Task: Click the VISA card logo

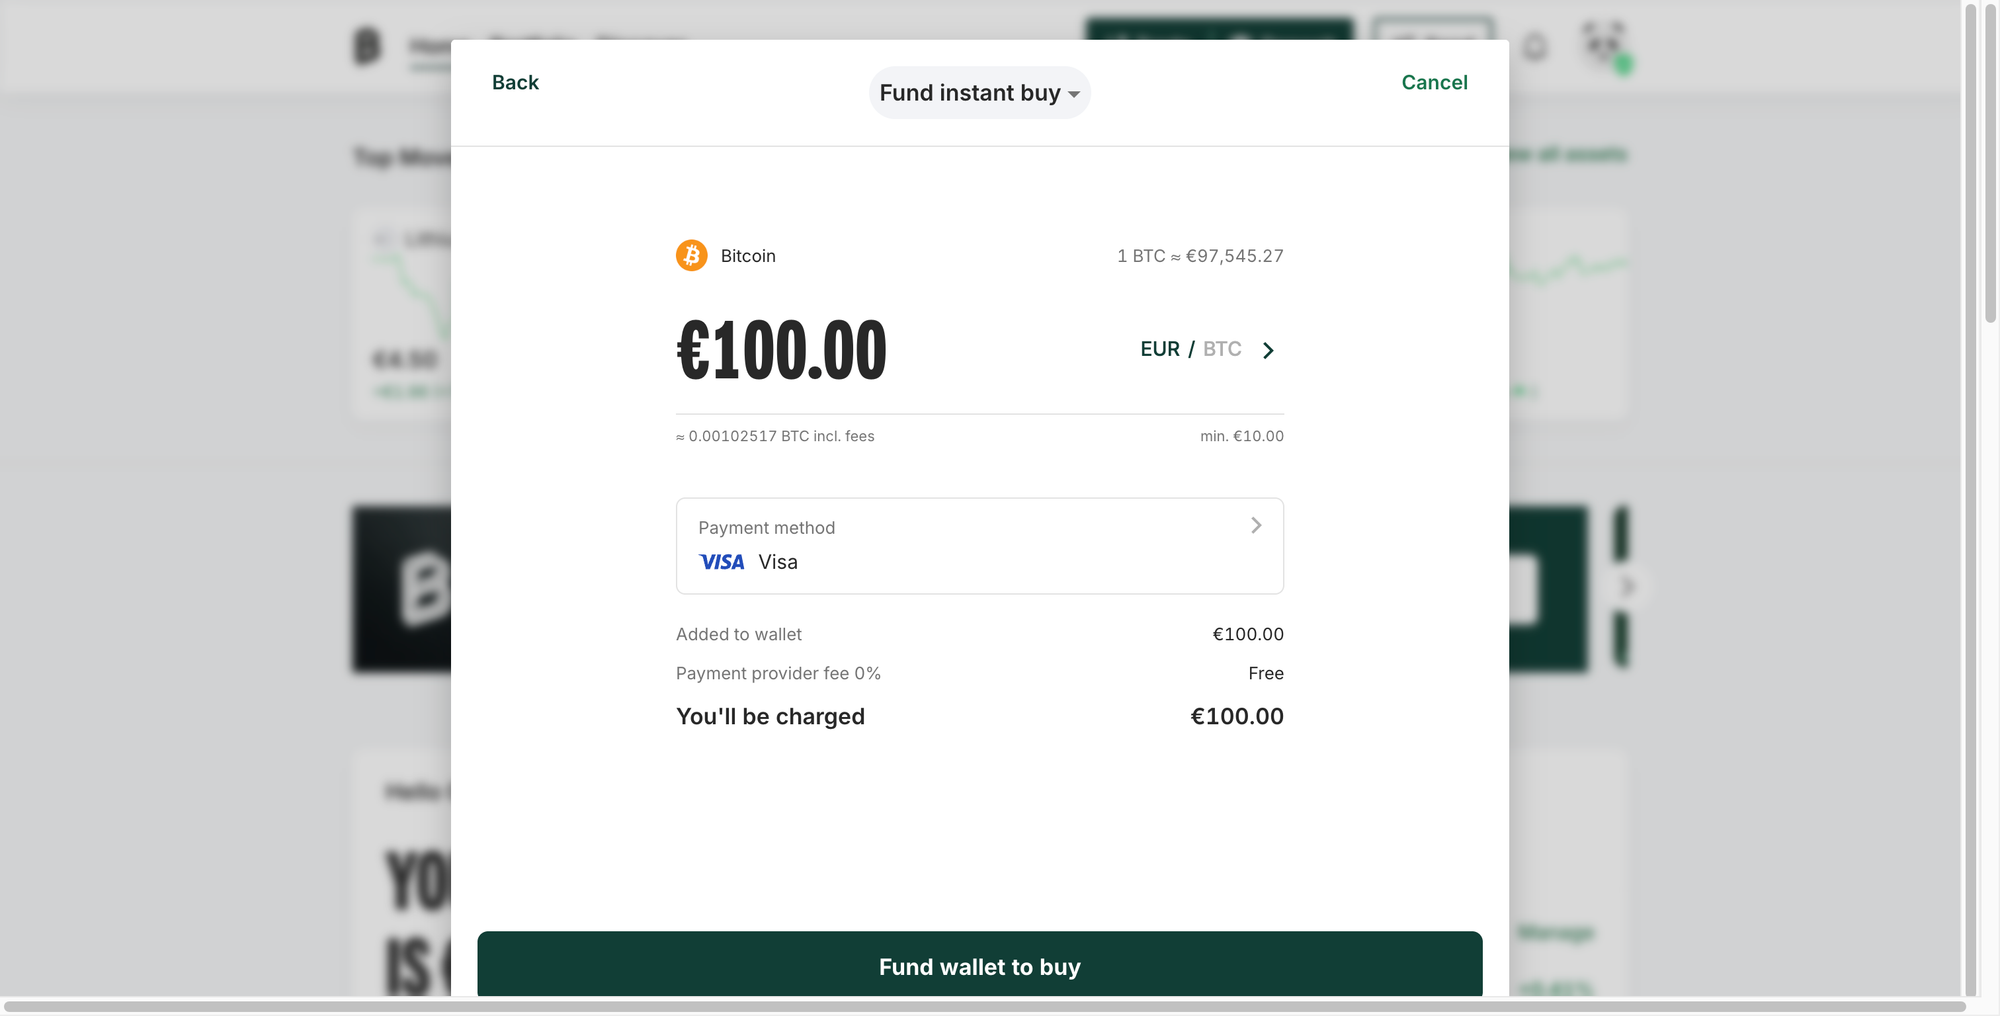Action: [x=722, y=562]
